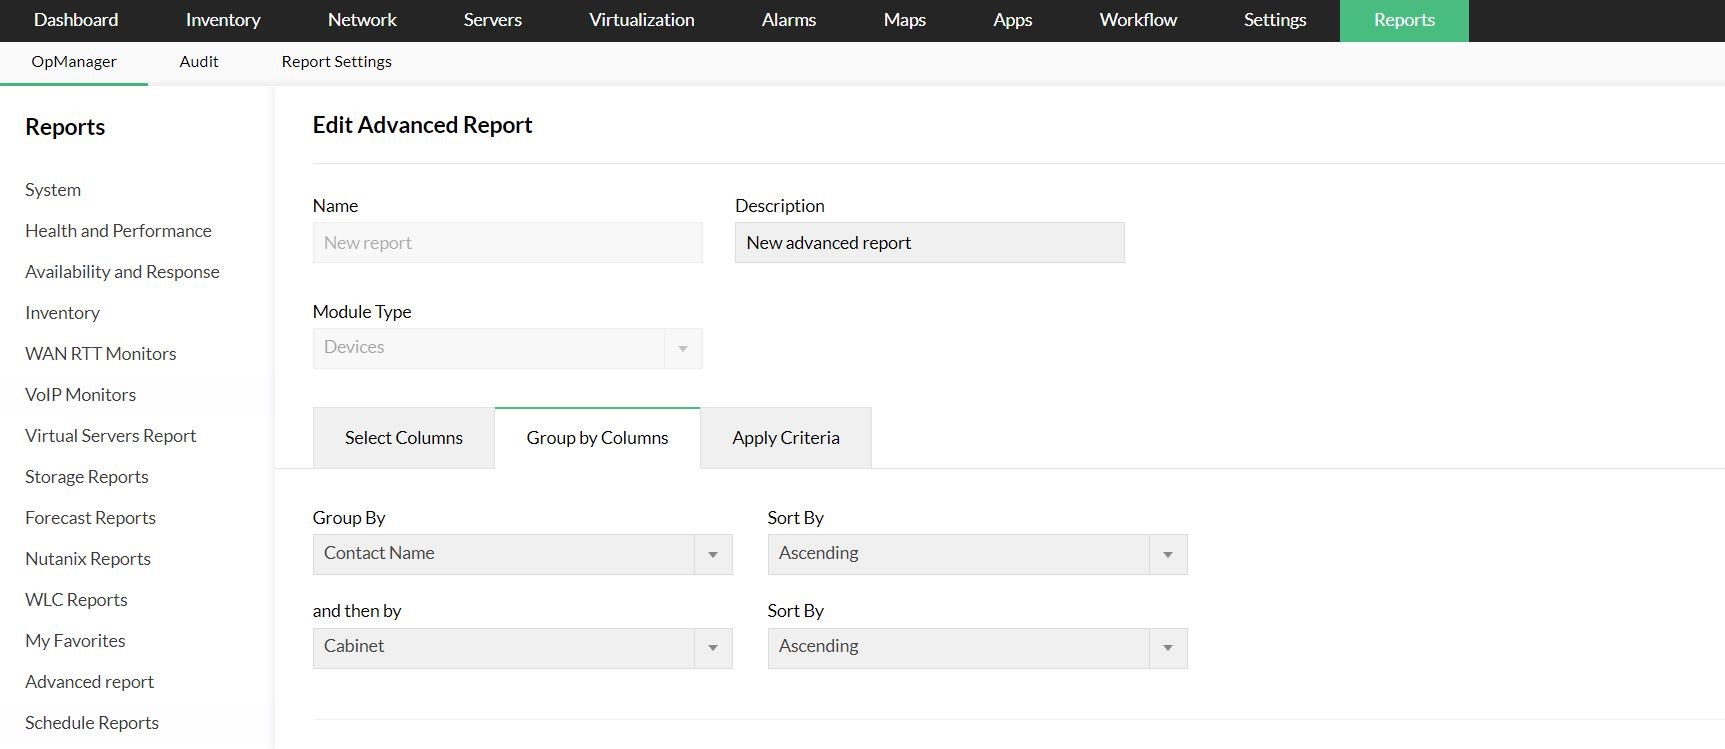View My Favorites reports
The image size is (1725, 749).
click(x=75, y=641)
